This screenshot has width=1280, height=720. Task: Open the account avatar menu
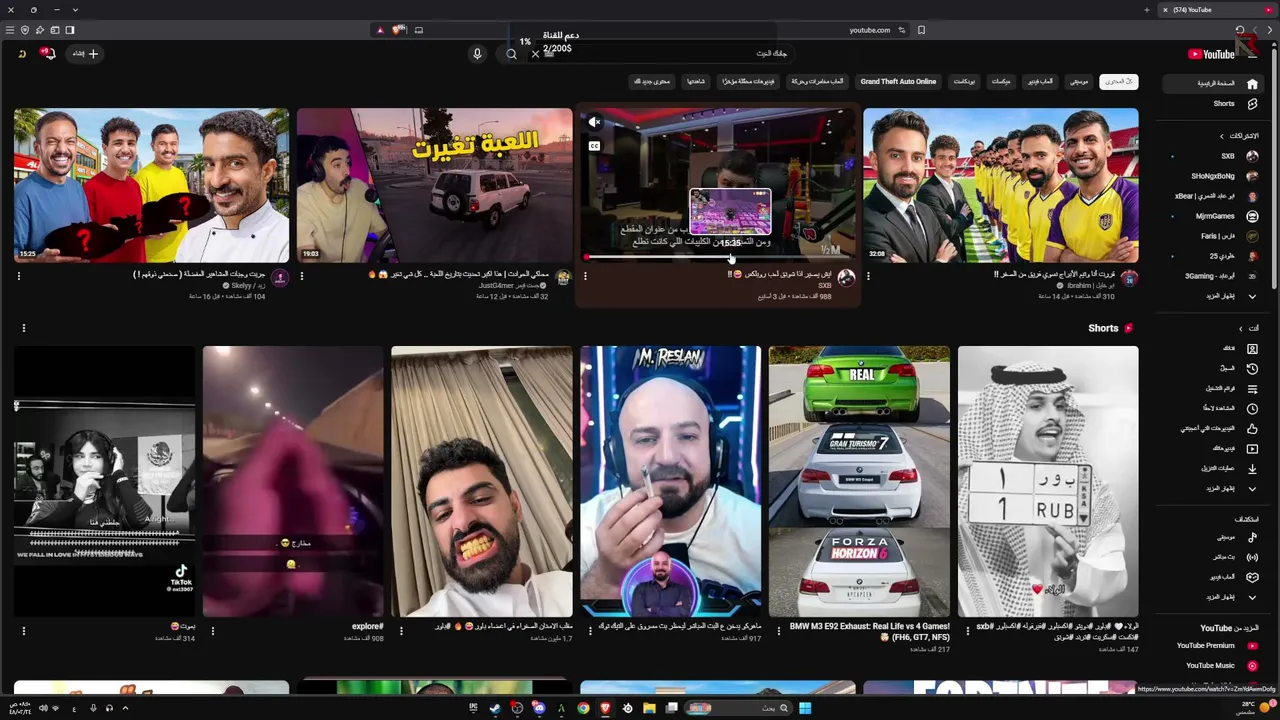[x=21, y=54]
